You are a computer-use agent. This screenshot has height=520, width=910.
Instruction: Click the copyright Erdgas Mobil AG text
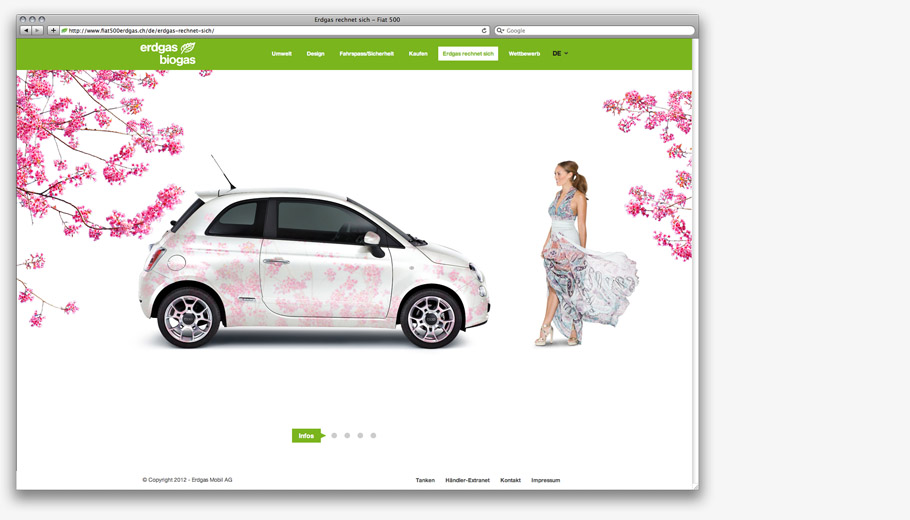[187, 480]
